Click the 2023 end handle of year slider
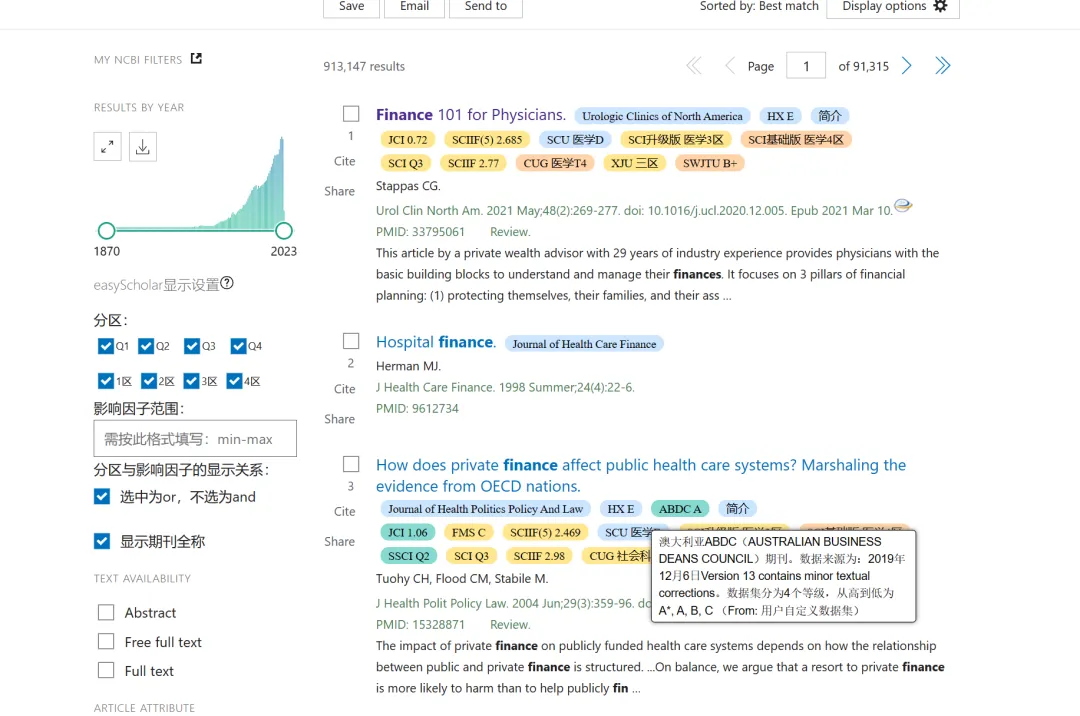The image size is (1080, 716). [x=284, y=231]
